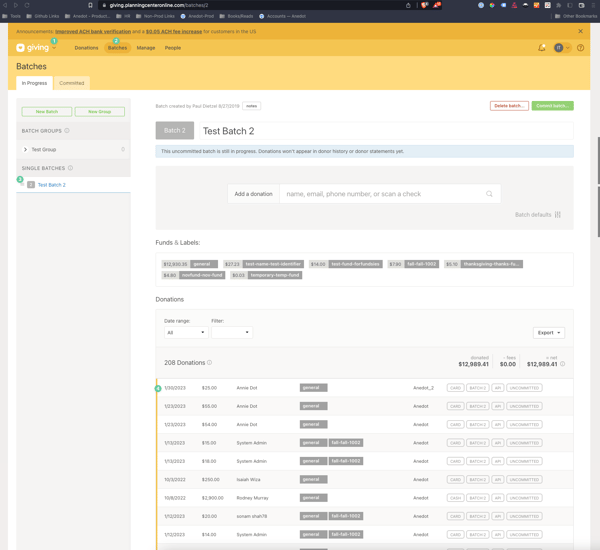600x550 pixels.
Task: Click info icon next to net total
Action: pos(562,364)
